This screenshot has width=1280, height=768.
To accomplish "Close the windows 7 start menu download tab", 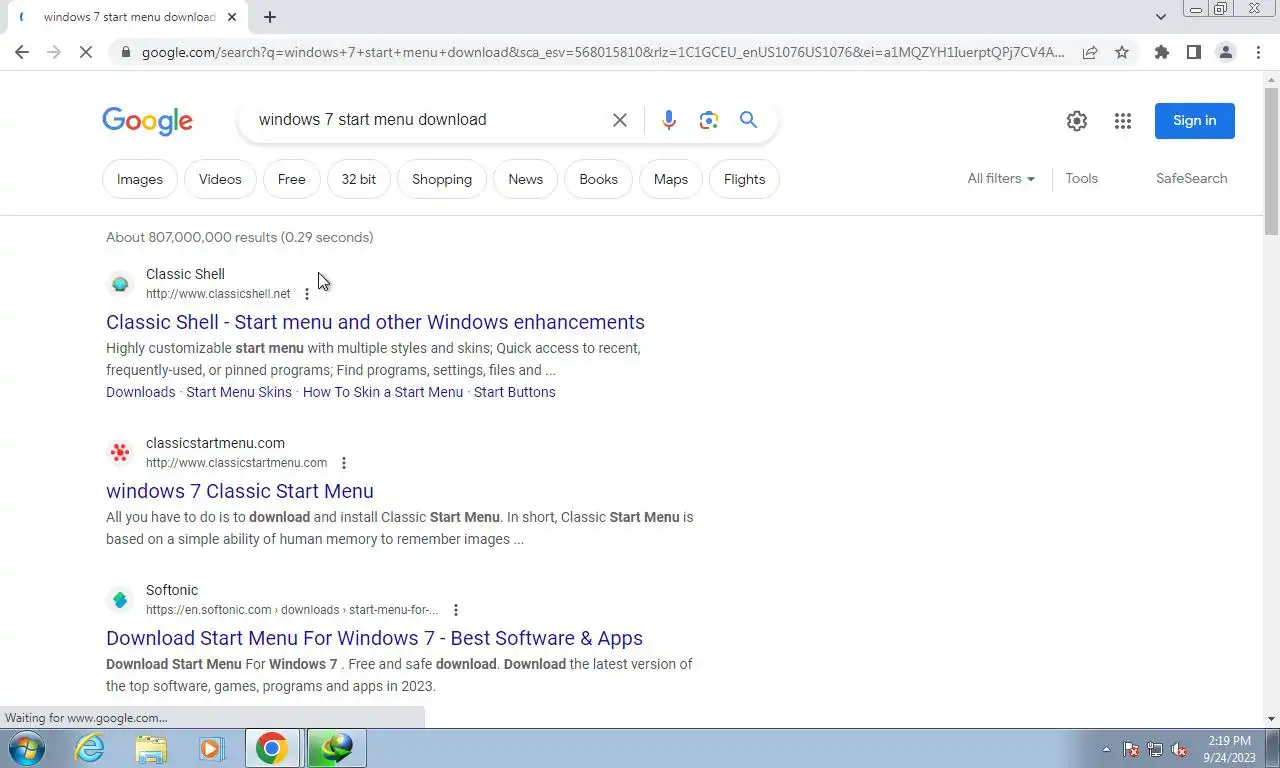I will tap(232, 17).
